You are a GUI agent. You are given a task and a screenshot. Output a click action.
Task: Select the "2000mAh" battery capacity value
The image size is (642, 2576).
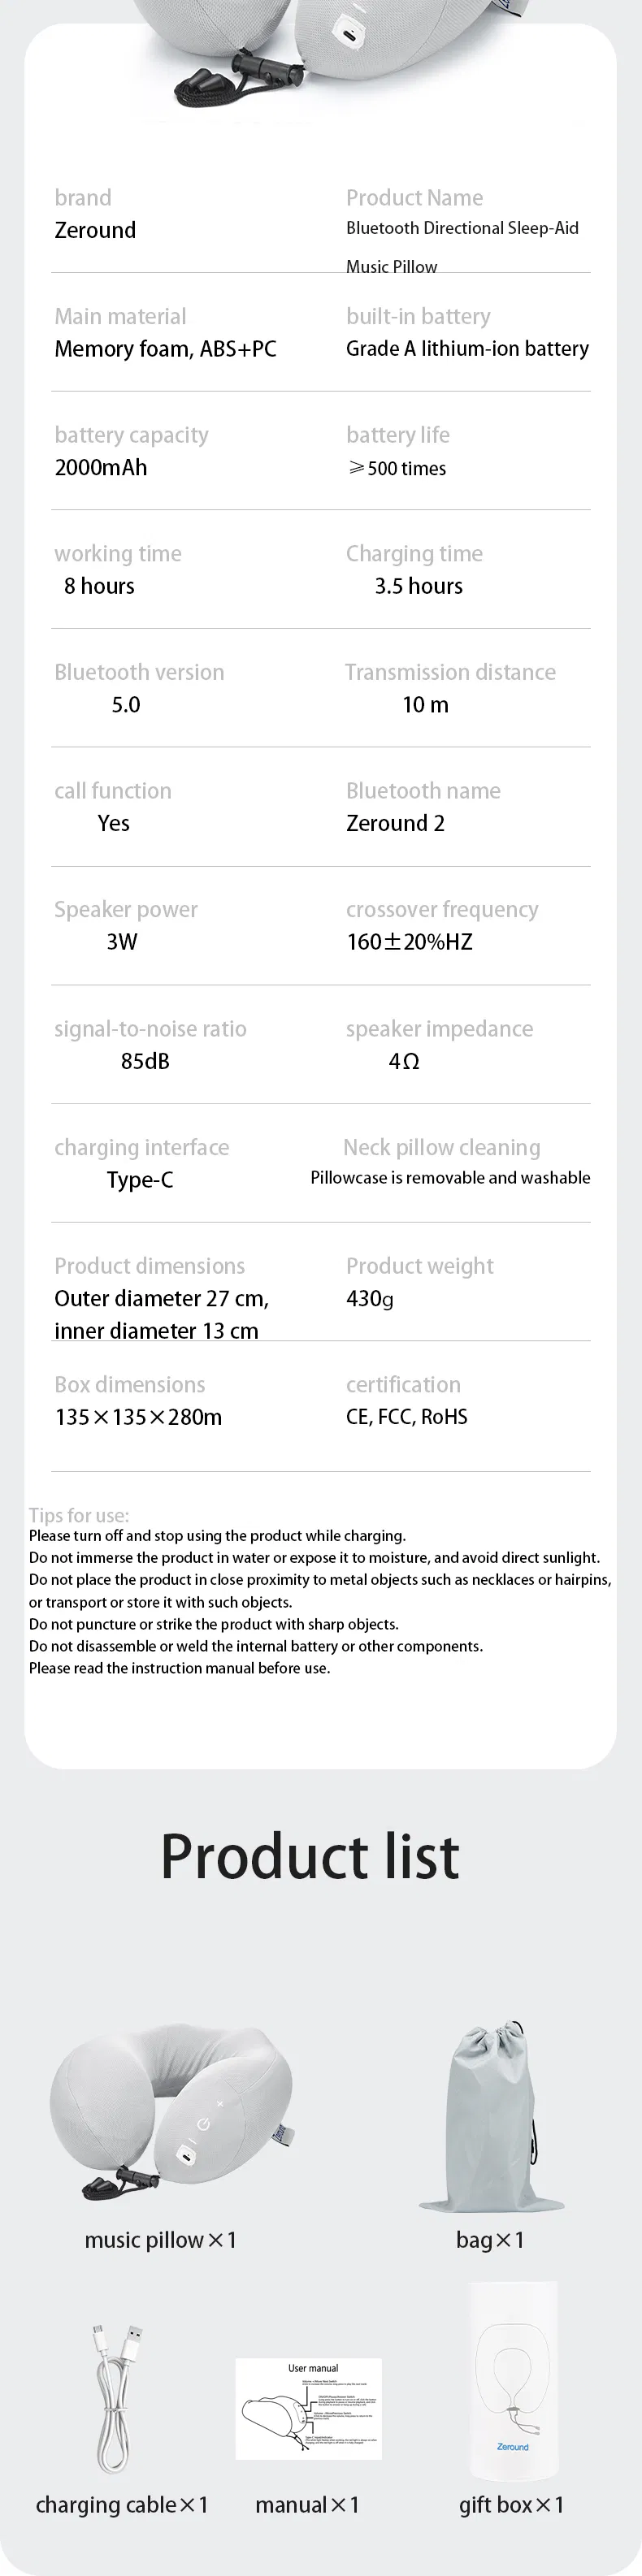pos(101,467)
